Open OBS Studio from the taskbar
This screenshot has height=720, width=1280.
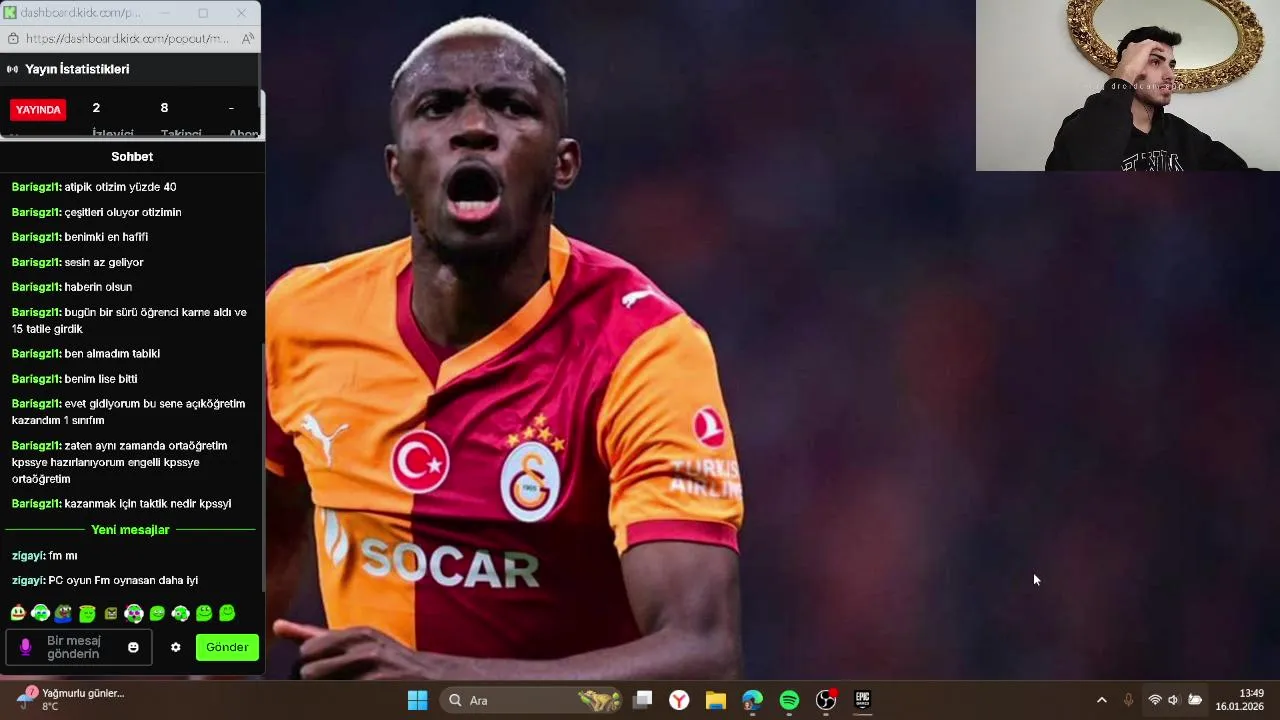click(x=826, y=700)
